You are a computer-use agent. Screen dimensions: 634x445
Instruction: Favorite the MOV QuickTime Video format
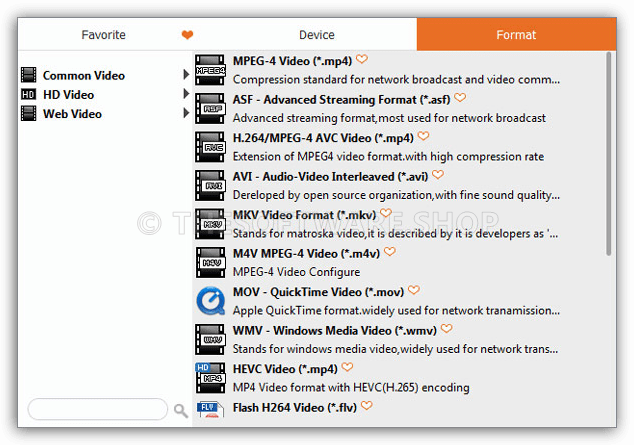point(414,290)
